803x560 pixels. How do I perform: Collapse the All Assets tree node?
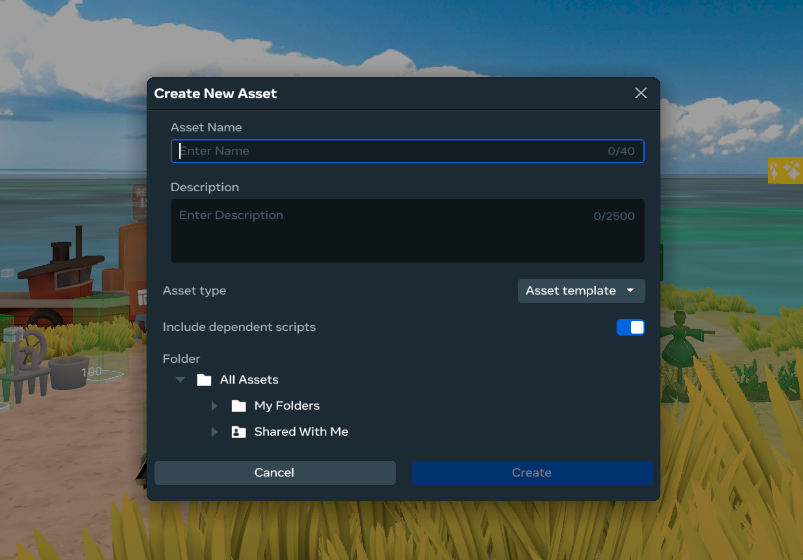click(x=180, y=380)
